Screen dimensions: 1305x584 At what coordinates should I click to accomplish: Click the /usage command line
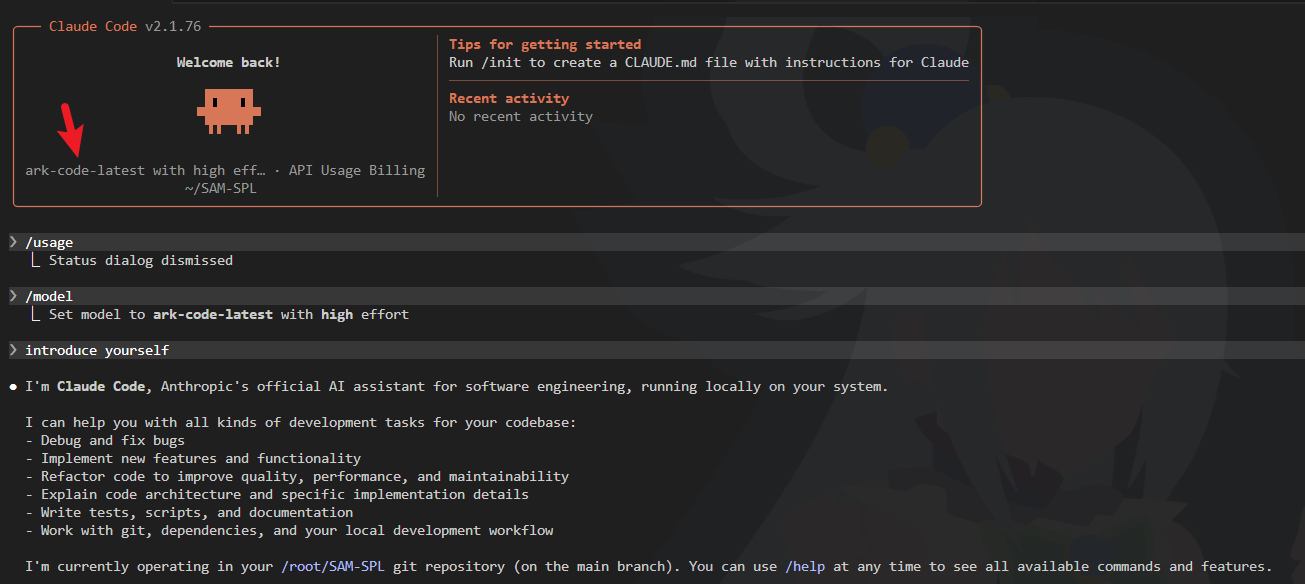coord(49,242)
